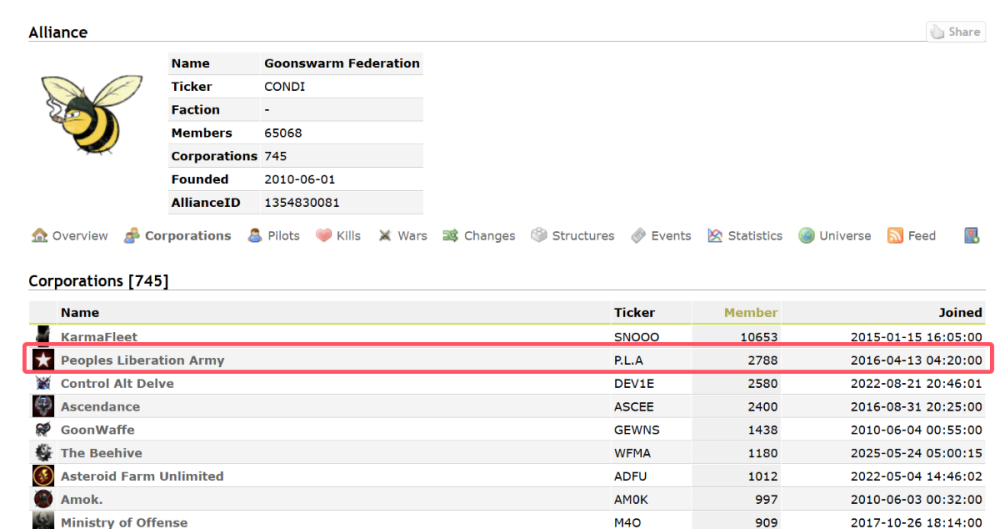Viewport: 1000px width, 529px height.
Task: Open the KarmaFleet corporation link
Action: coord(99,337)
